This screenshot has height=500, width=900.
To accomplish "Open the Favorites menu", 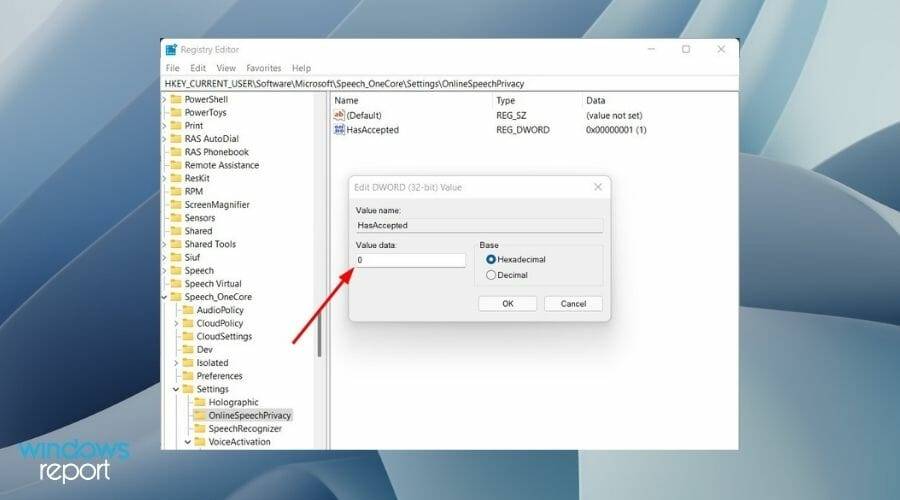I will [263, 68].
